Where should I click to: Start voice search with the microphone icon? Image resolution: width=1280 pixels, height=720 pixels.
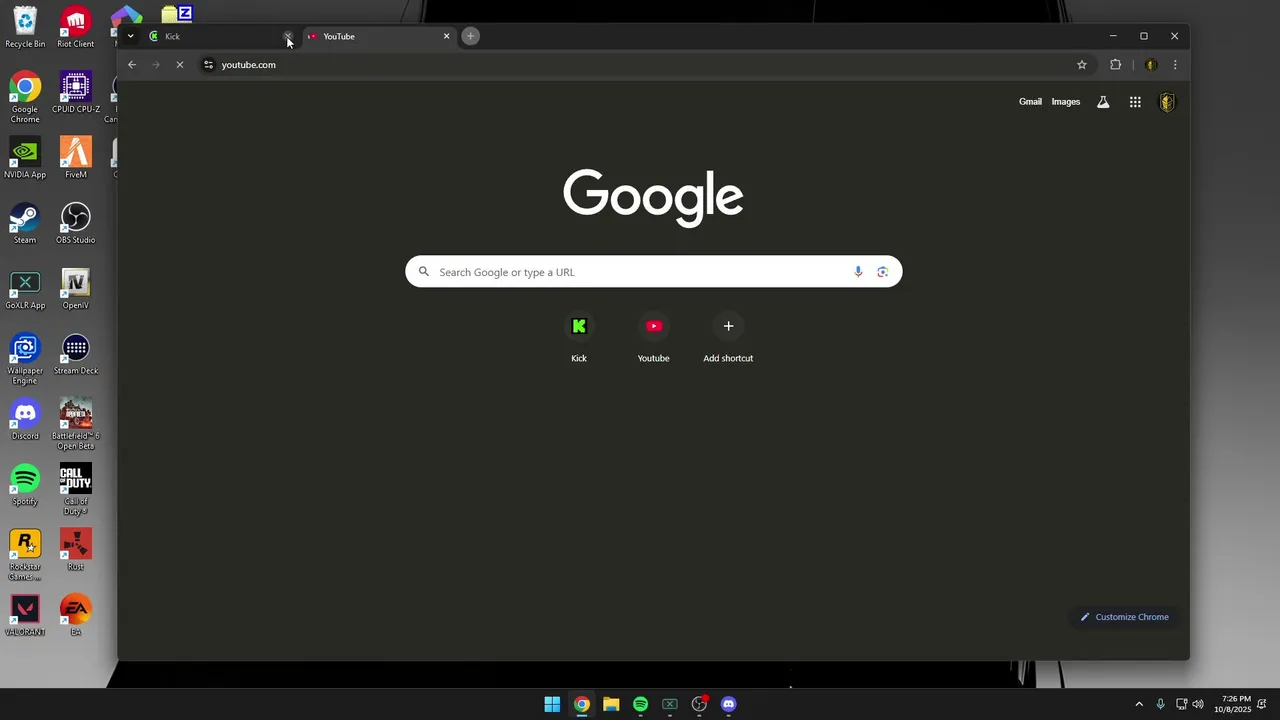click(x=858, y=272)
